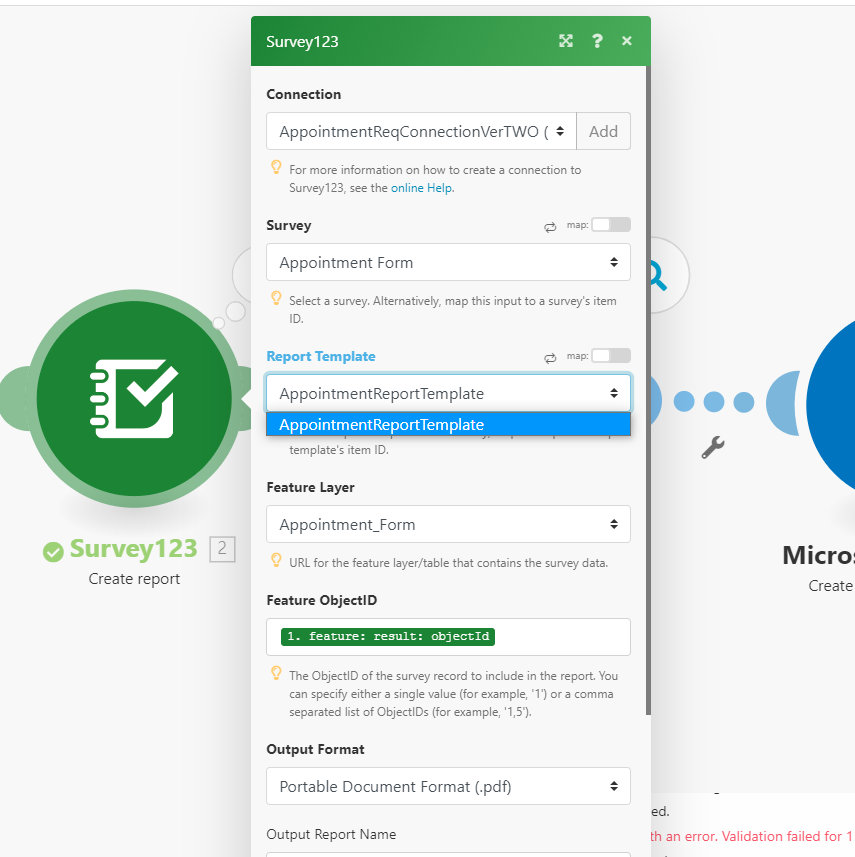Viewport: 855px width, 857px height.
Task: Click the Report Template label
Action: 321,356
